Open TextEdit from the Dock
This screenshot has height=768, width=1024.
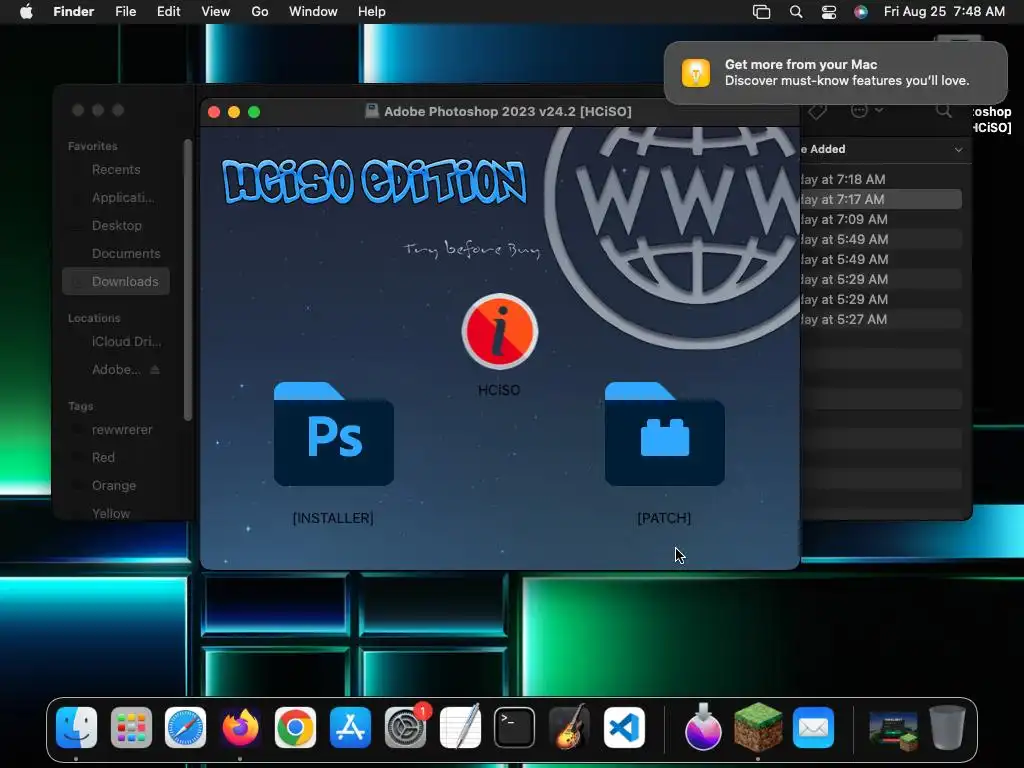[460, 727]
